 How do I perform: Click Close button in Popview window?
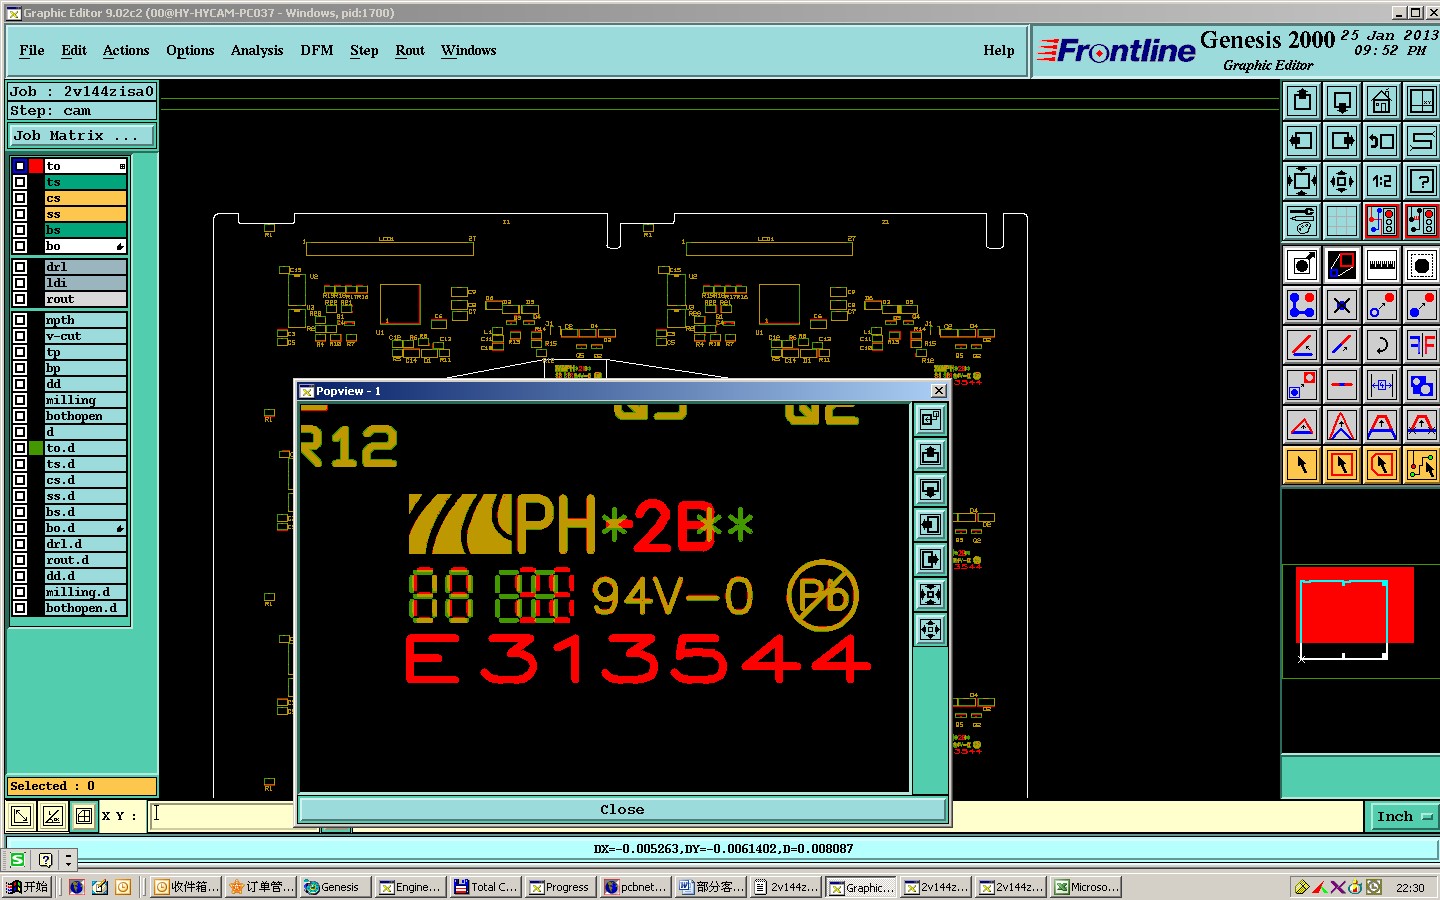(x=622, y=809)
